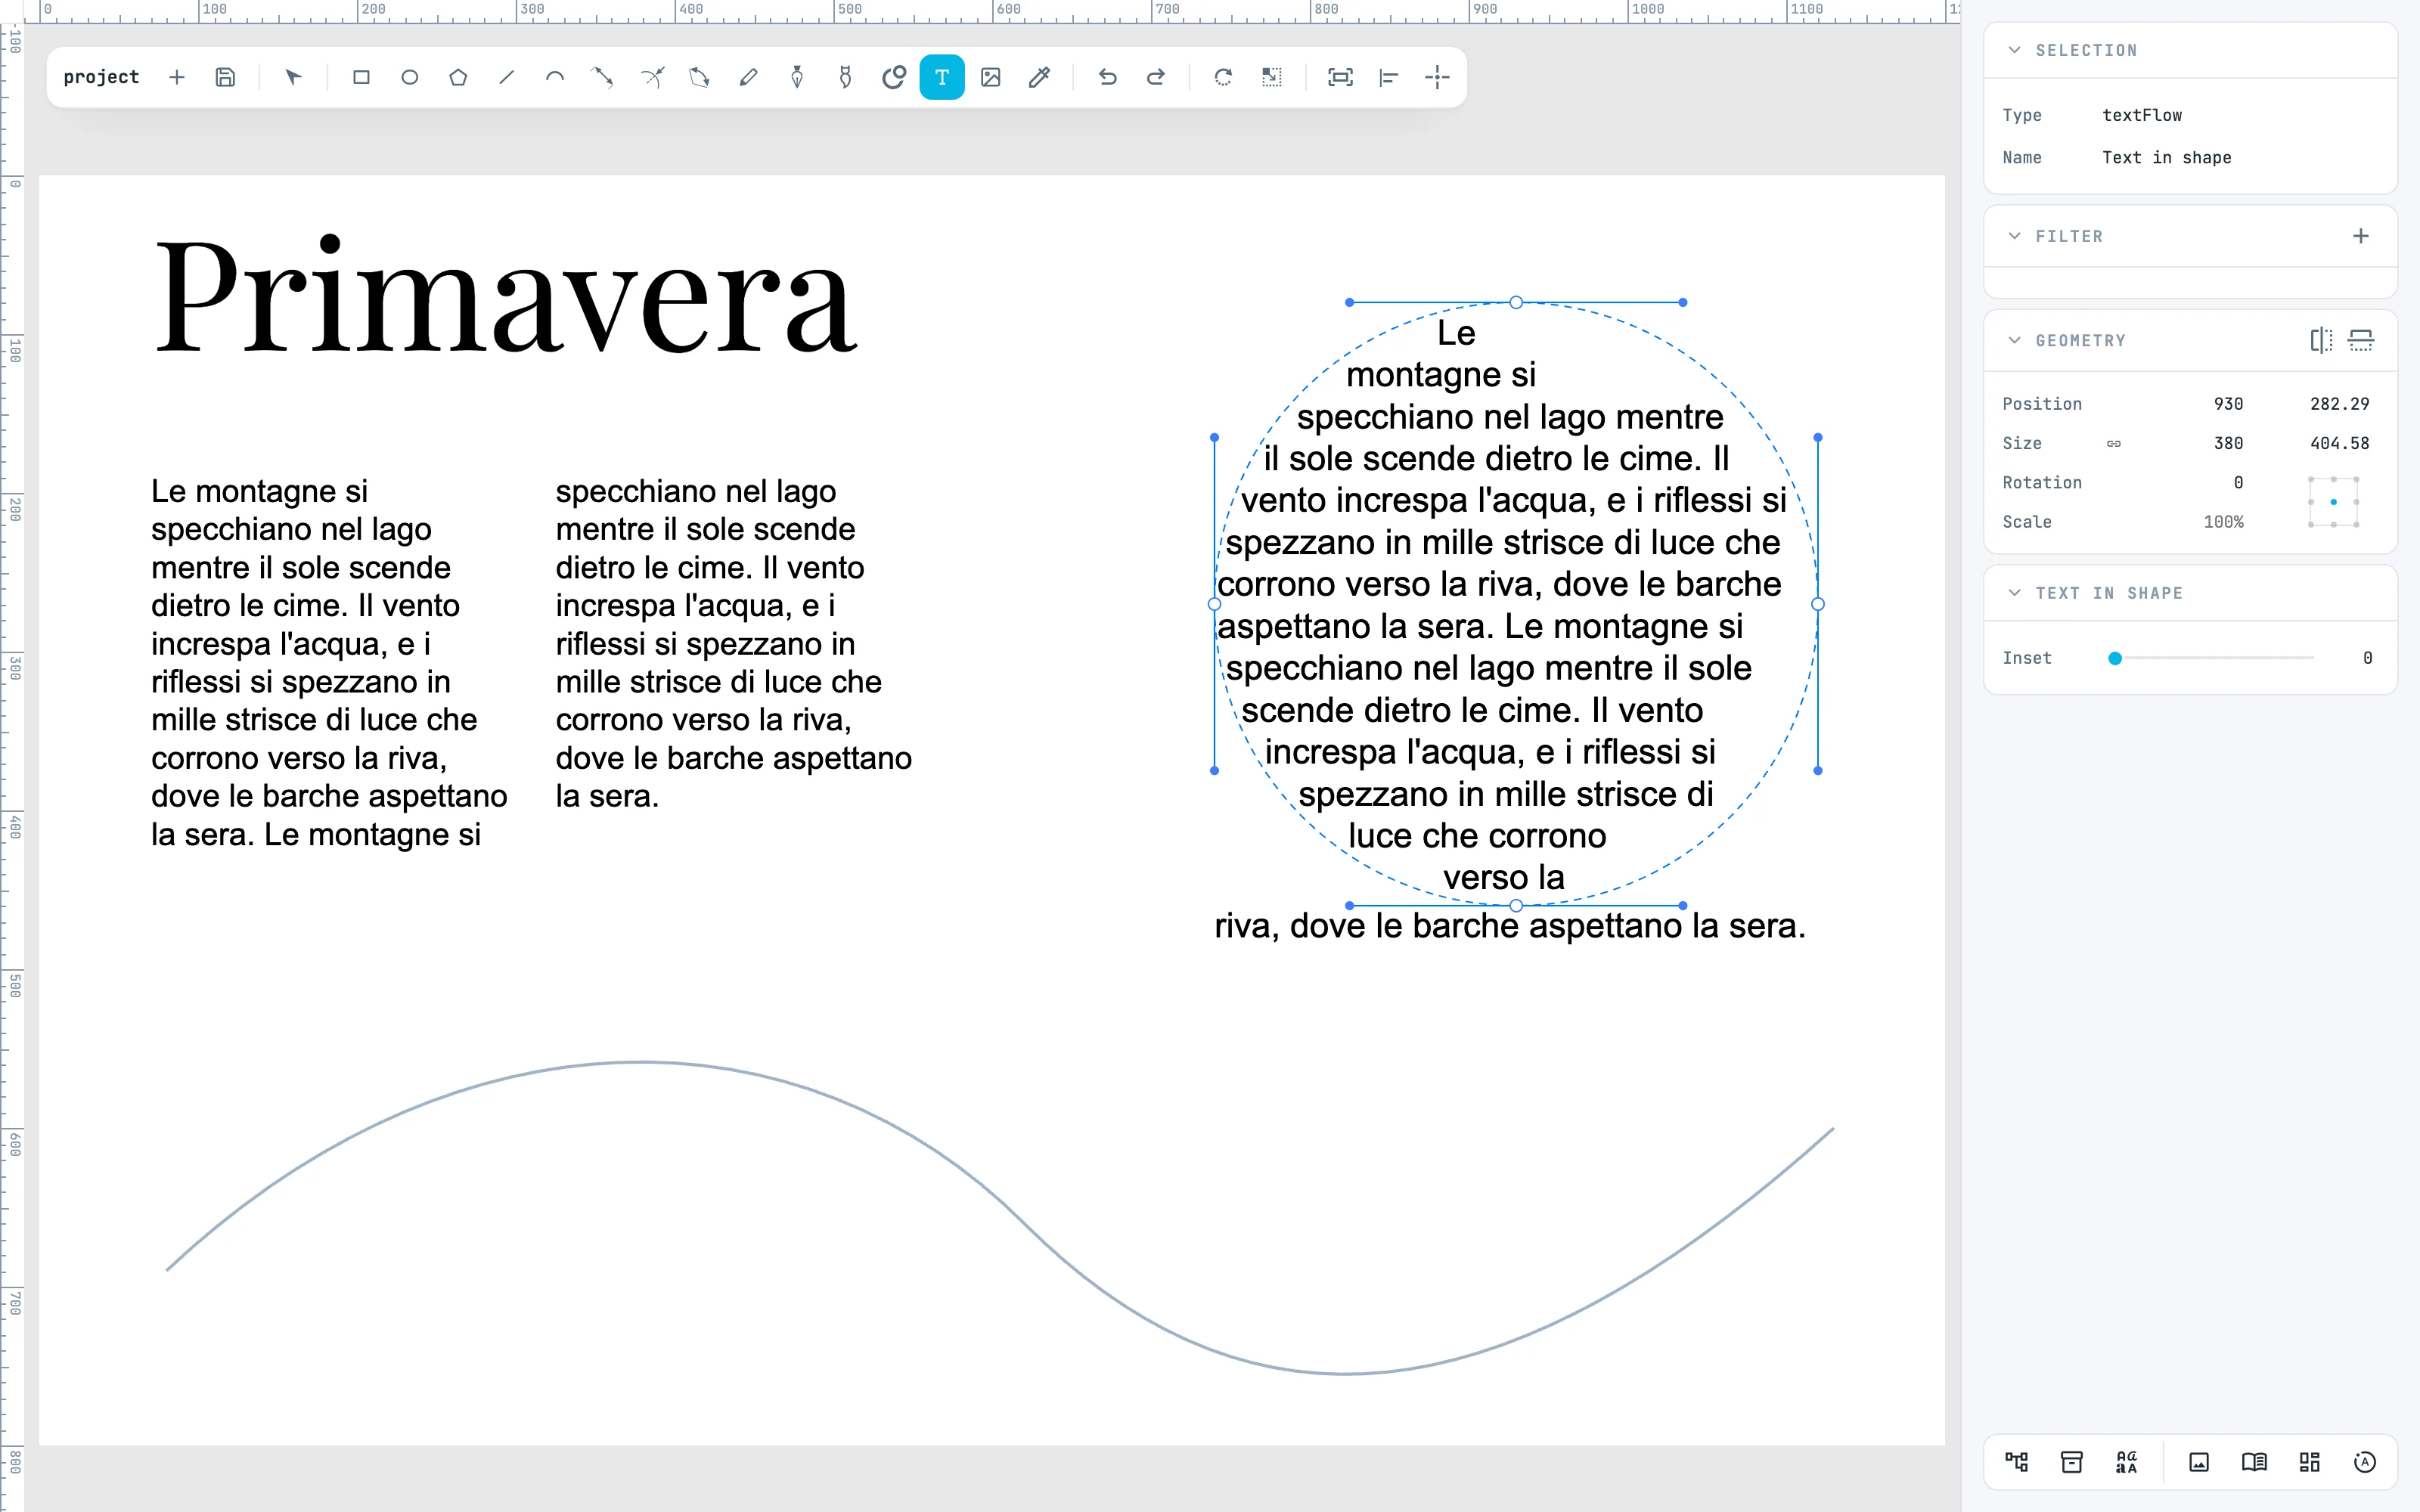2420x1512 pixels.
Task: Click the rotate-refresh icon in toolbar
Action: click(1223, 77)
